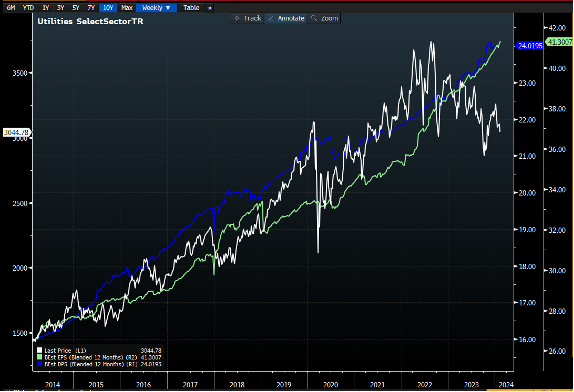
Task: Click the 3044.78 left-axis price flag
Action: [x=17, y=132]
